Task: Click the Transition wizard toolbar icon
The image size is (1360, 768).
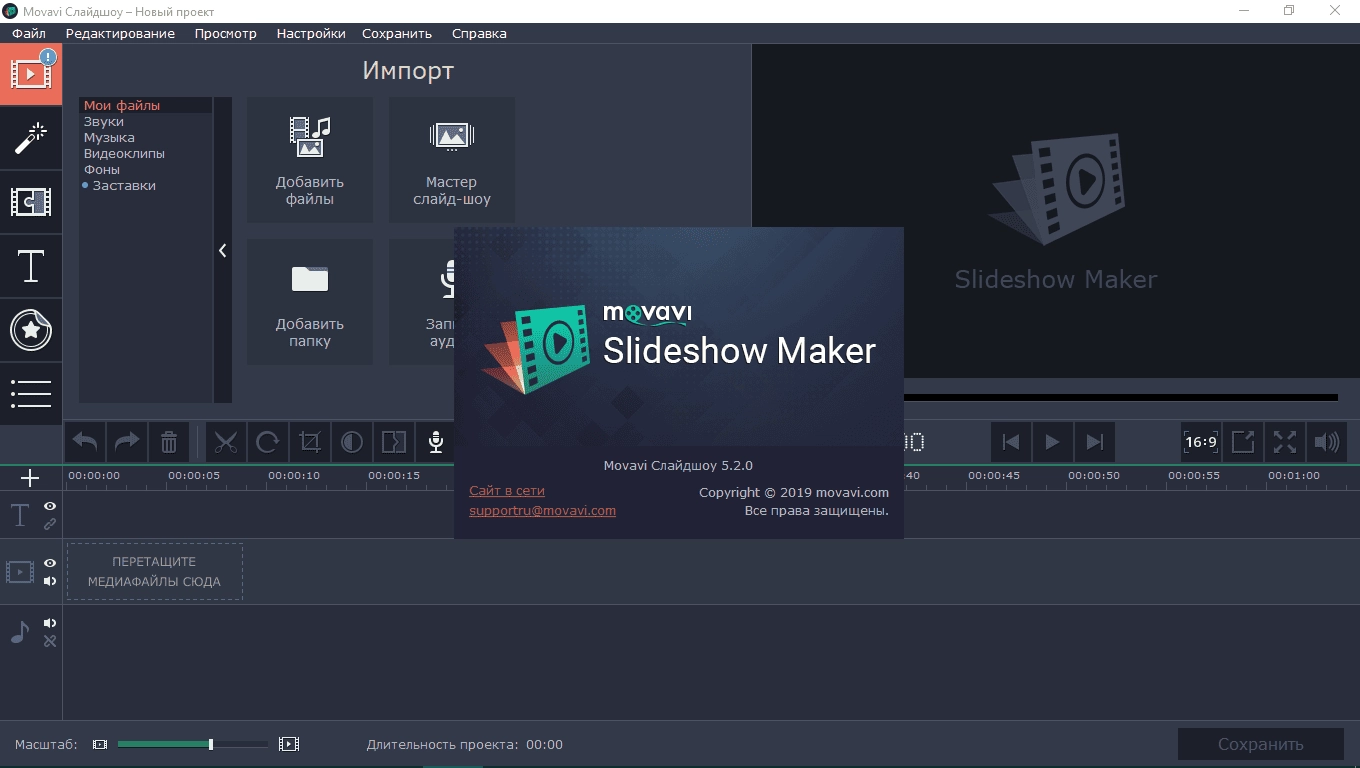Action: click(394, 442)
